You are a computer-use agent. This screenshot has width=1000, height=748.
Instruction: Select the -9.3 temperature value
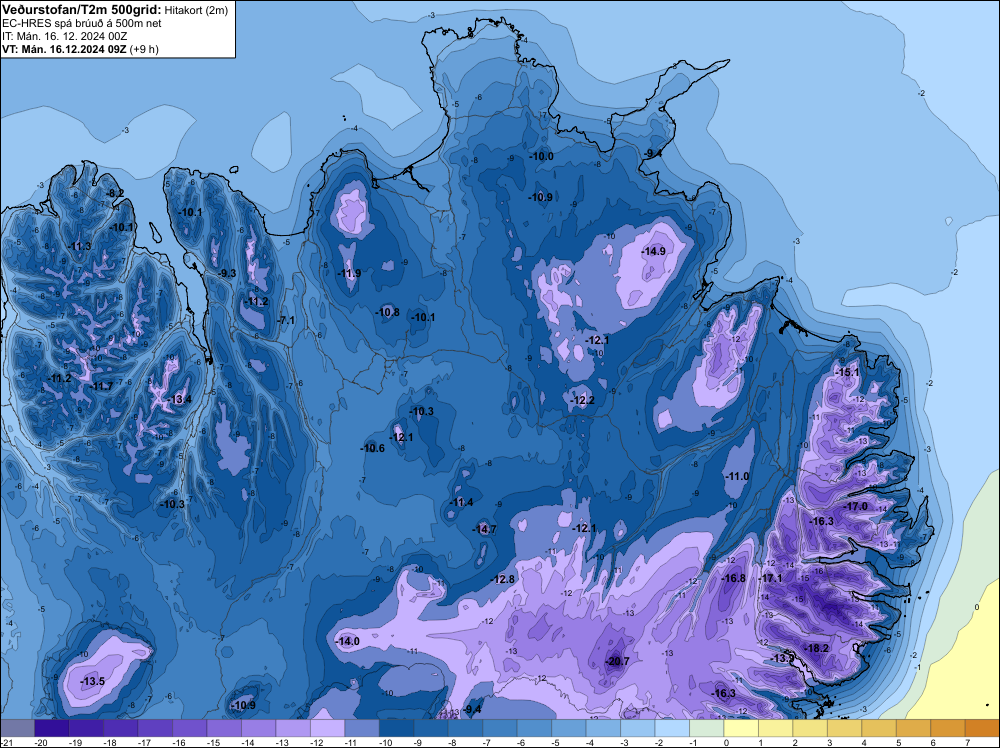coord(226,274)
